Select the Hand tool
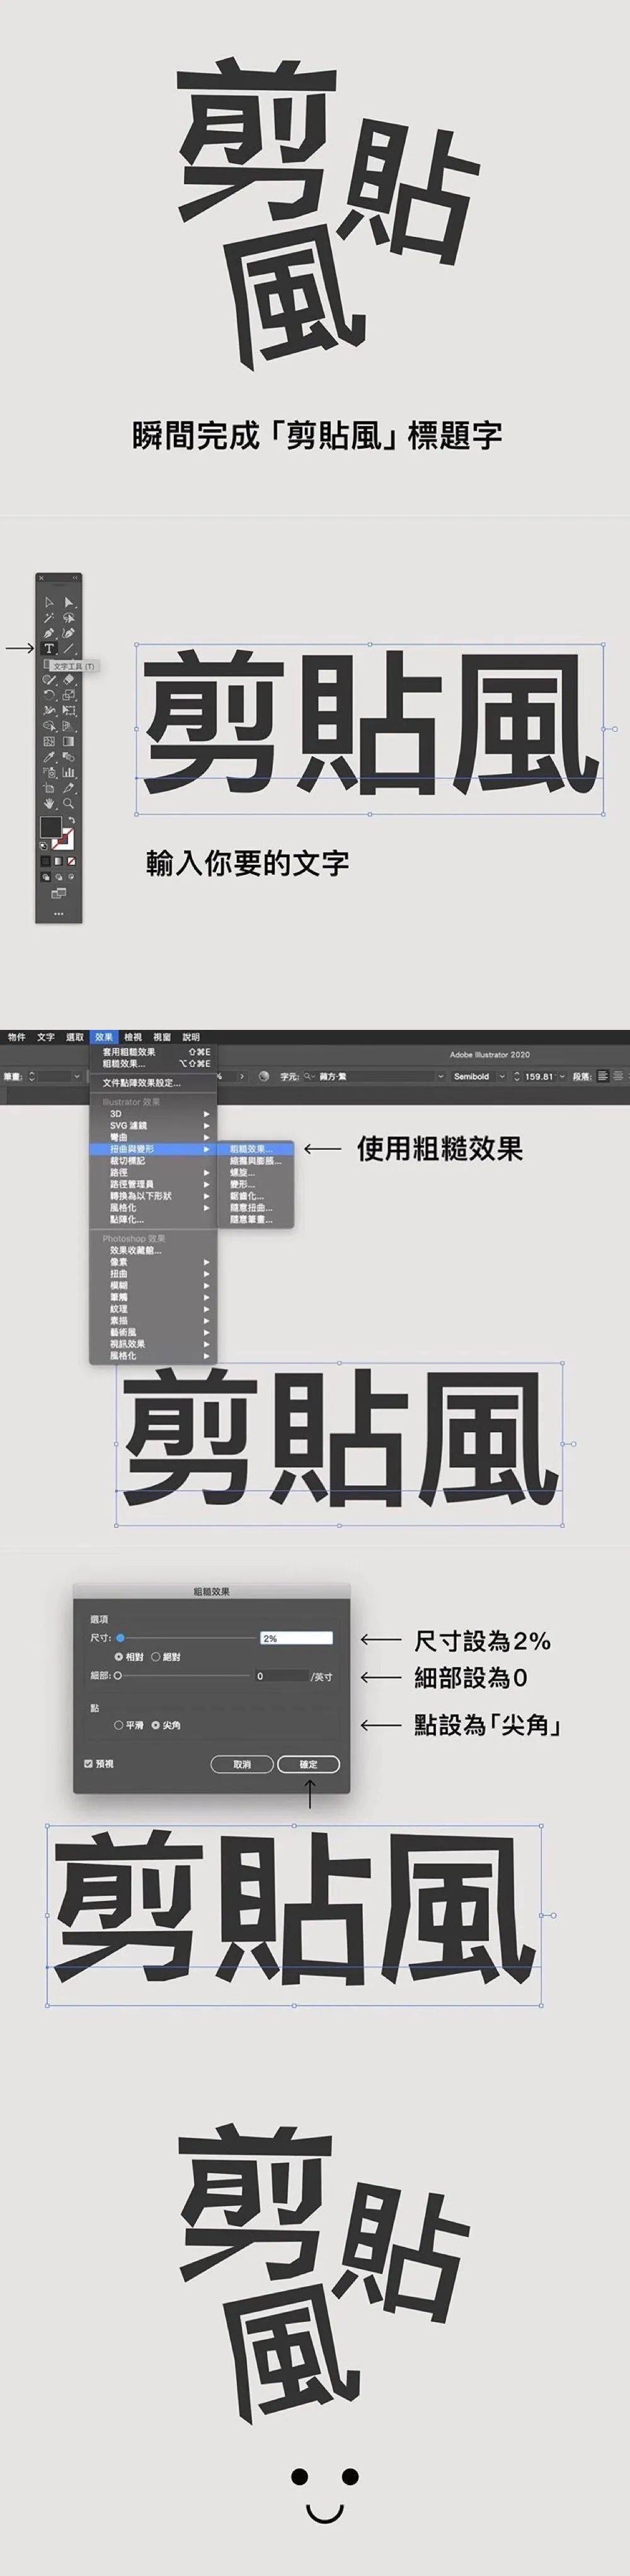 point(49,803)
